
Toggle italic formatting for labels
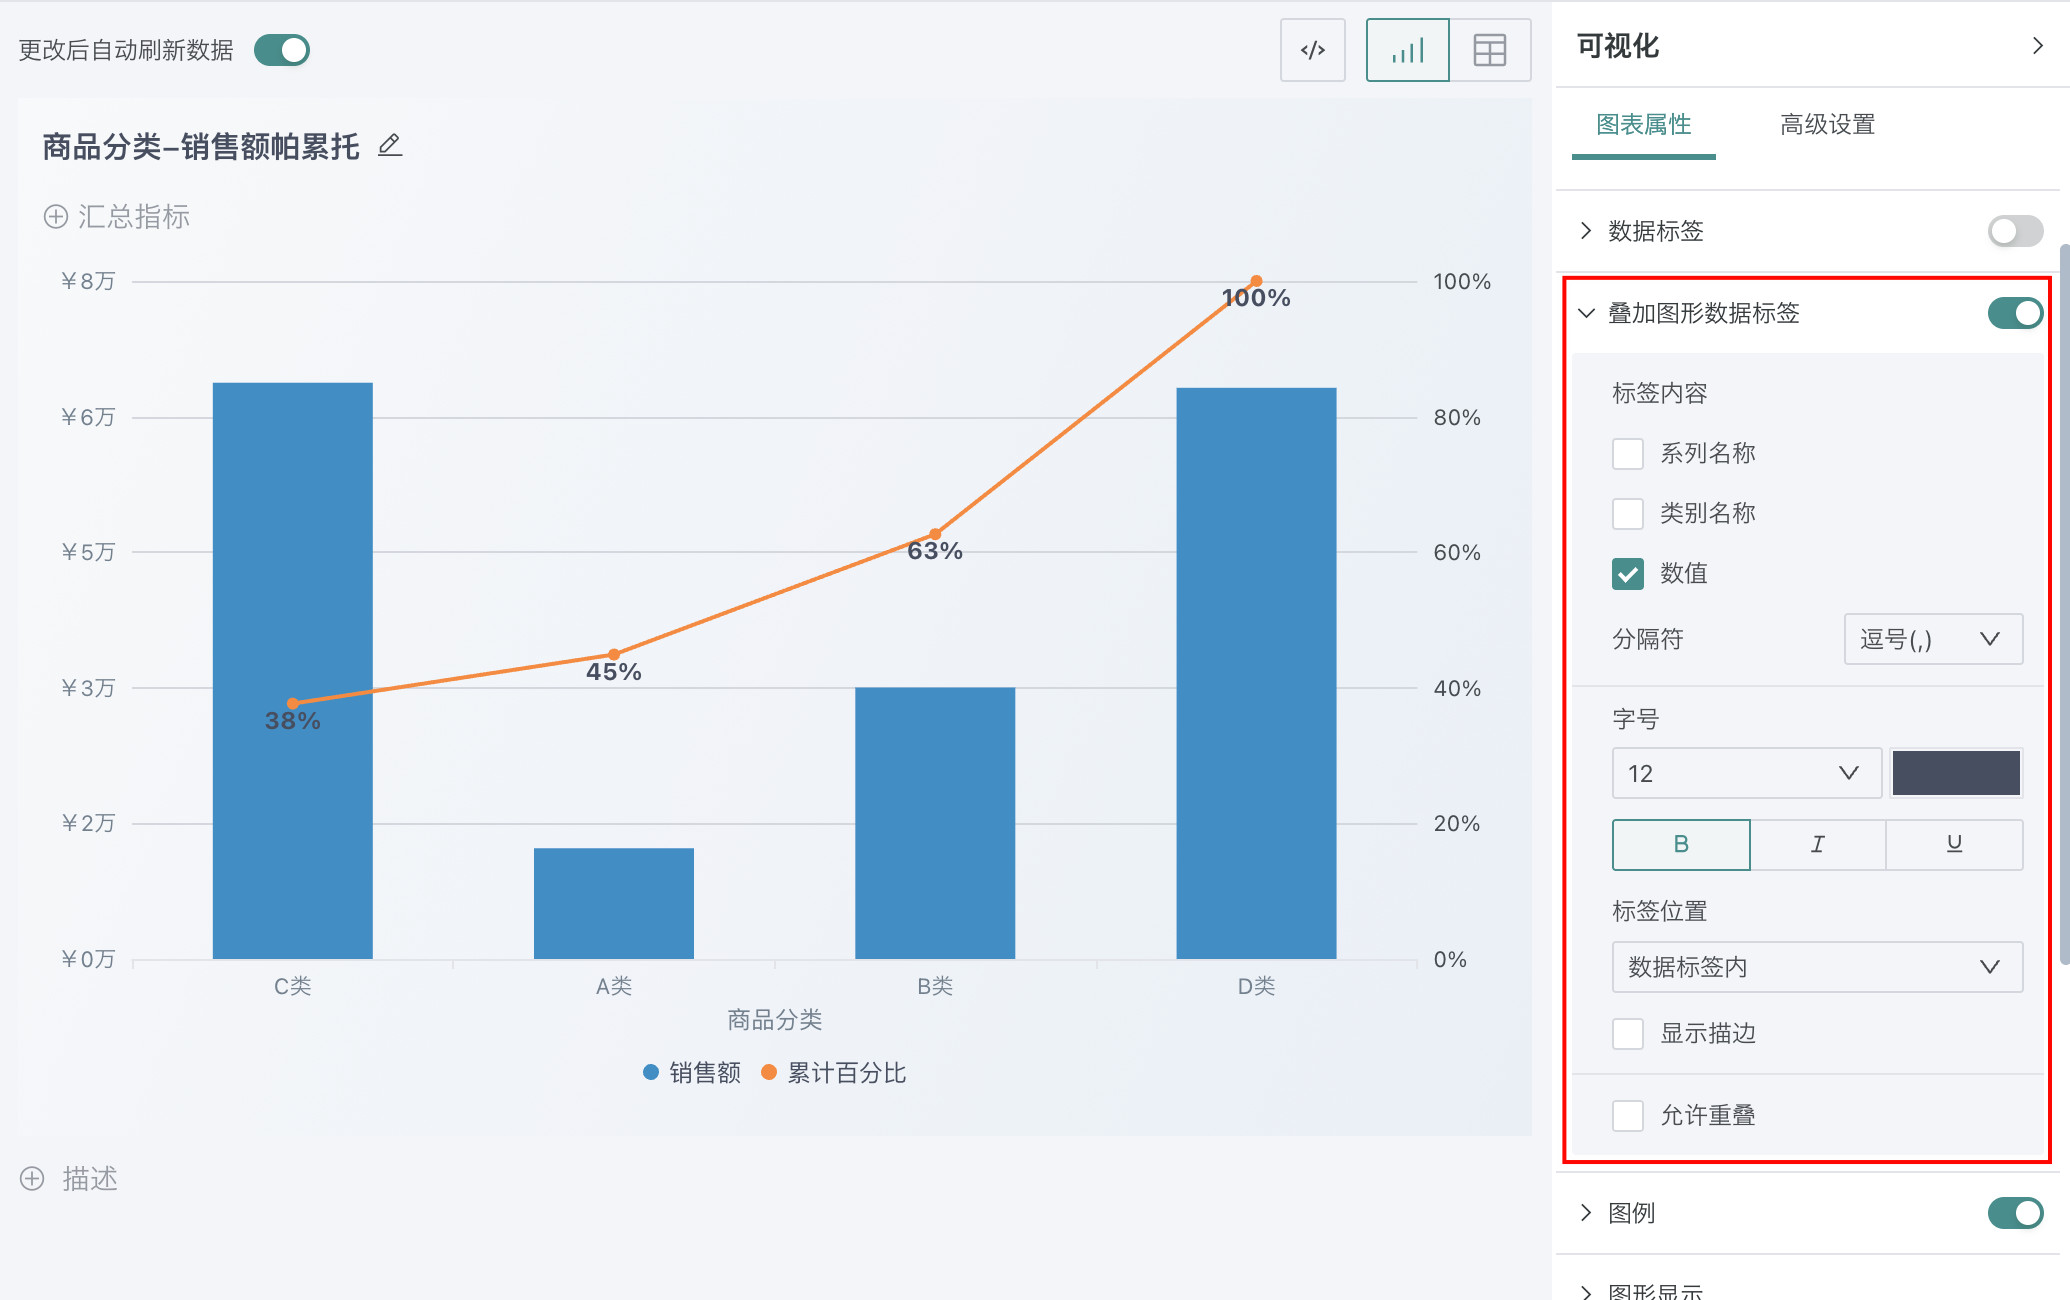(1817, 845)
